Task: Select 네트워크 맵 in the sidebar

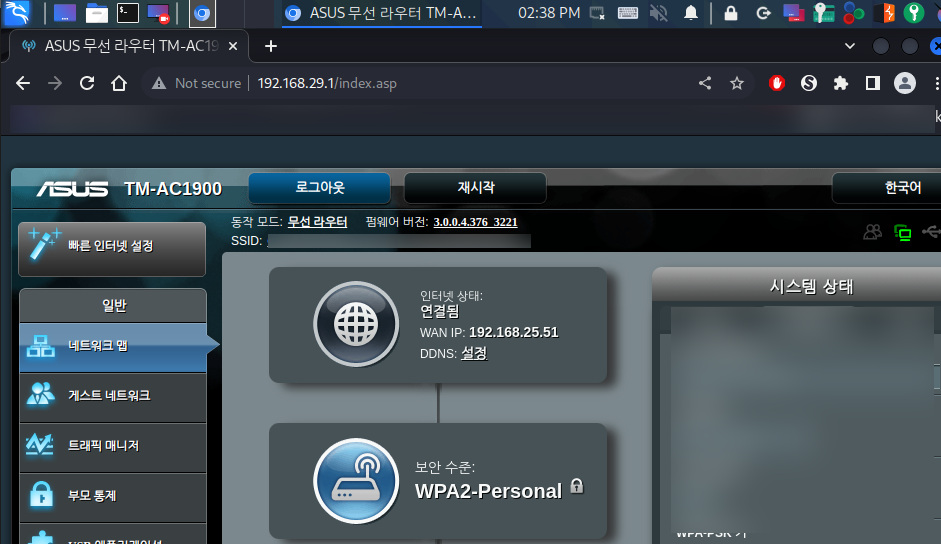Action: 113,347
